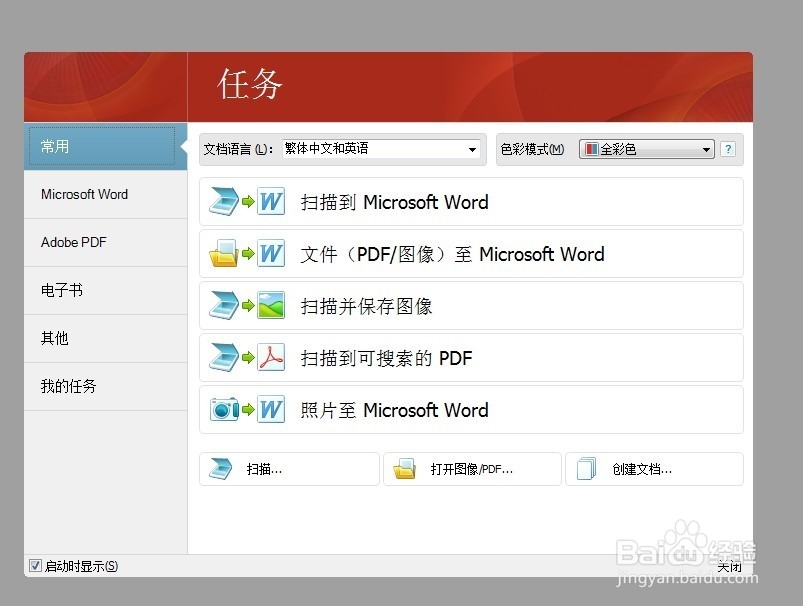This screenshot has width=803, height=606.
Task: Click folder icon of 文件(PDF/图像)至 Microsoft Word
Action: 224,254
